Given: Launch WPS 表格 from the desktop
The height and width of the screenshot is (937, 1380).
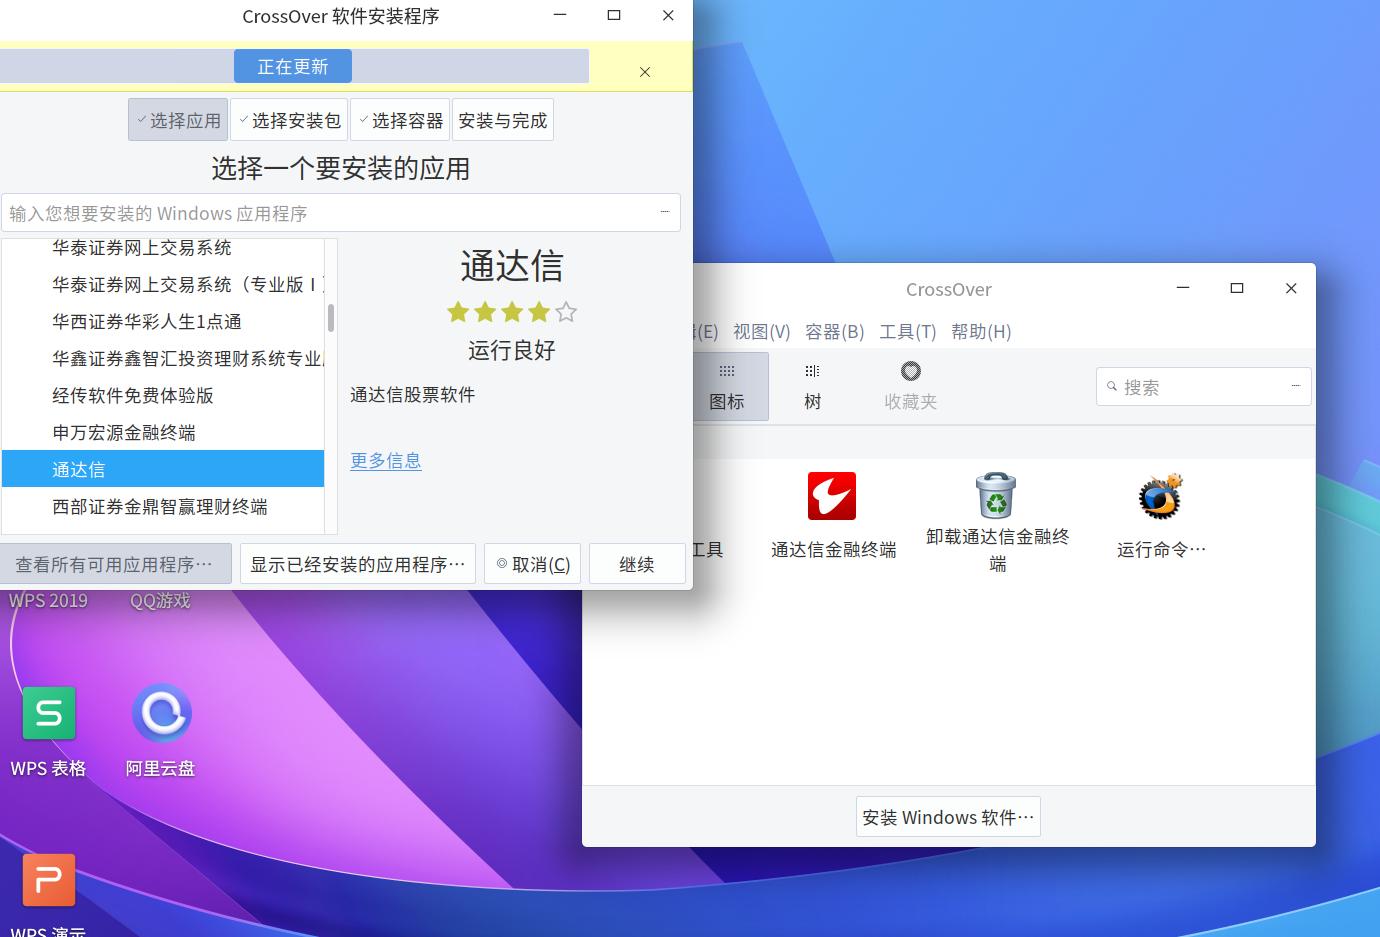Looking at the screenshot, I should point(48,713).
